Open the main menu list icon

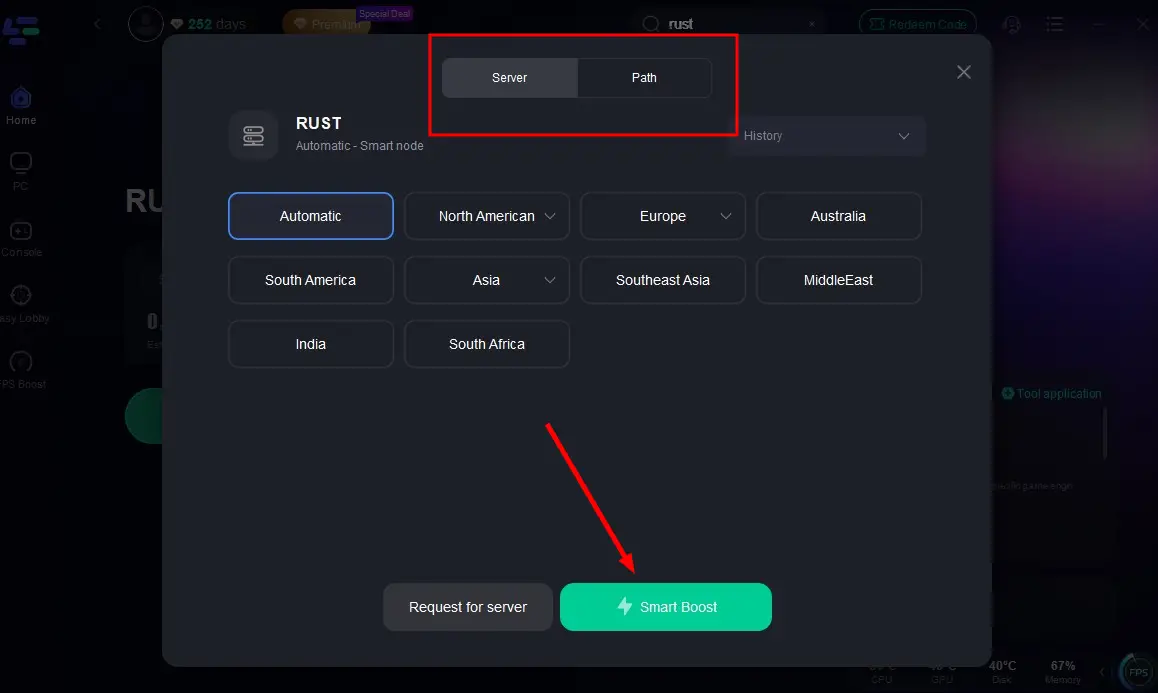(x=1055, y=24)
